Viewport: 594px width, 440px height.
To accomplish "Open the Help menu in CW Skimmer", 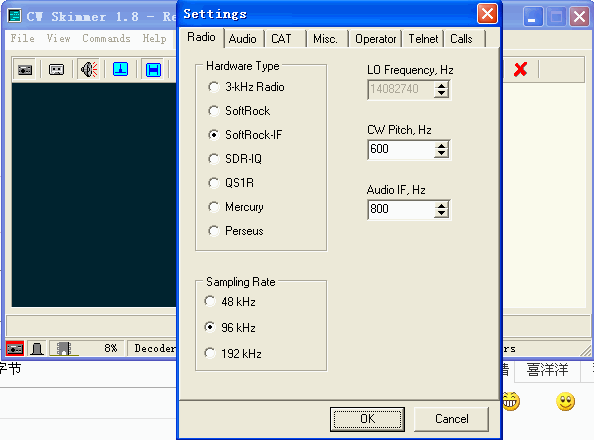I will 154,38.
